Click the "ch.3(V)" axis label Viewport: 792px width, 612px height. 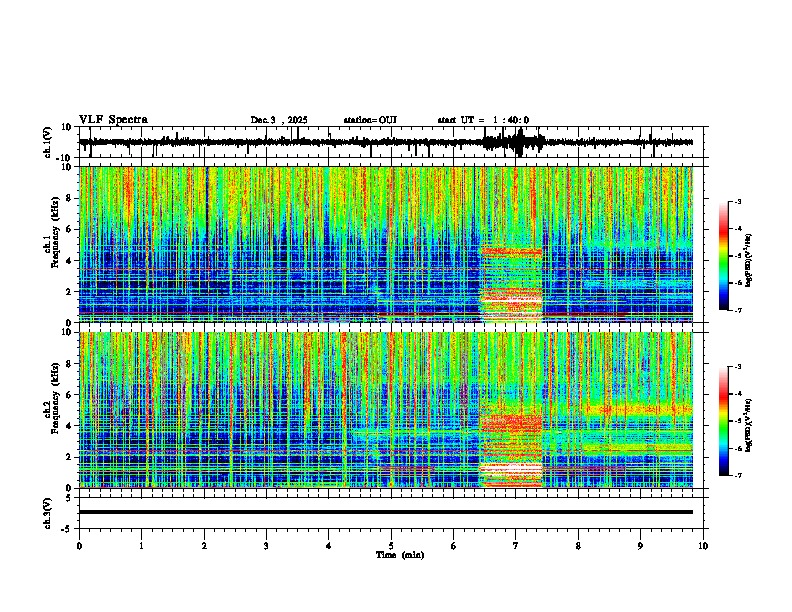click(x=48, y=513)
